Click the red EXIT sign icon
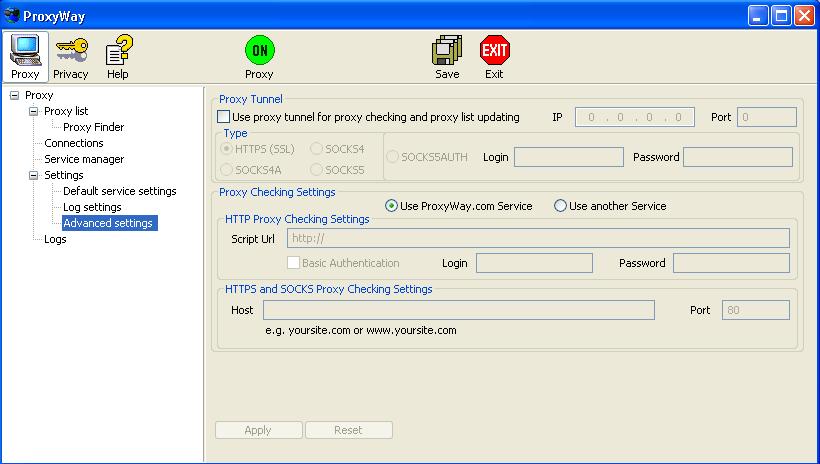Screen dimensions: 820x464 pyautogui.click(x=494, y=56)
